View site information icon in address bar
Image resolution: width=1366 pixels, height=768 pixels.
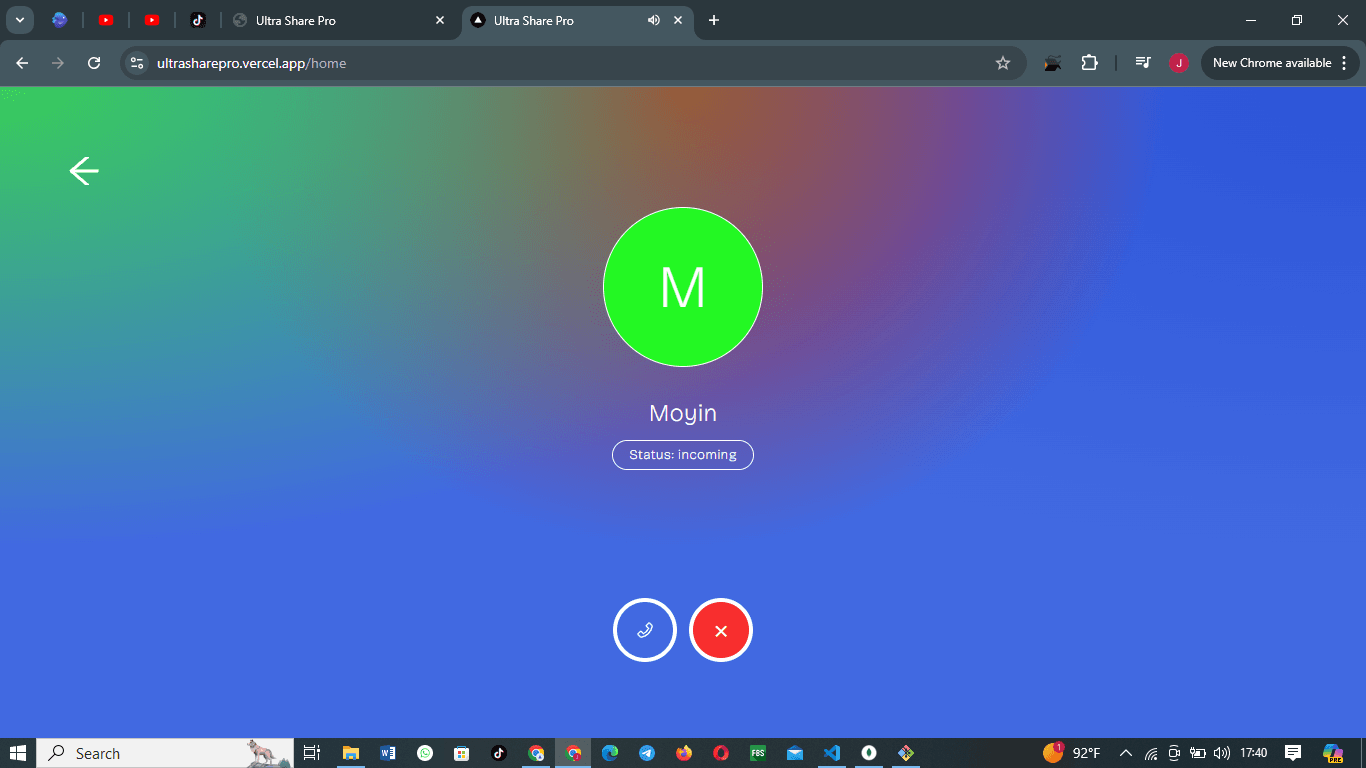(x=138, y=63)
